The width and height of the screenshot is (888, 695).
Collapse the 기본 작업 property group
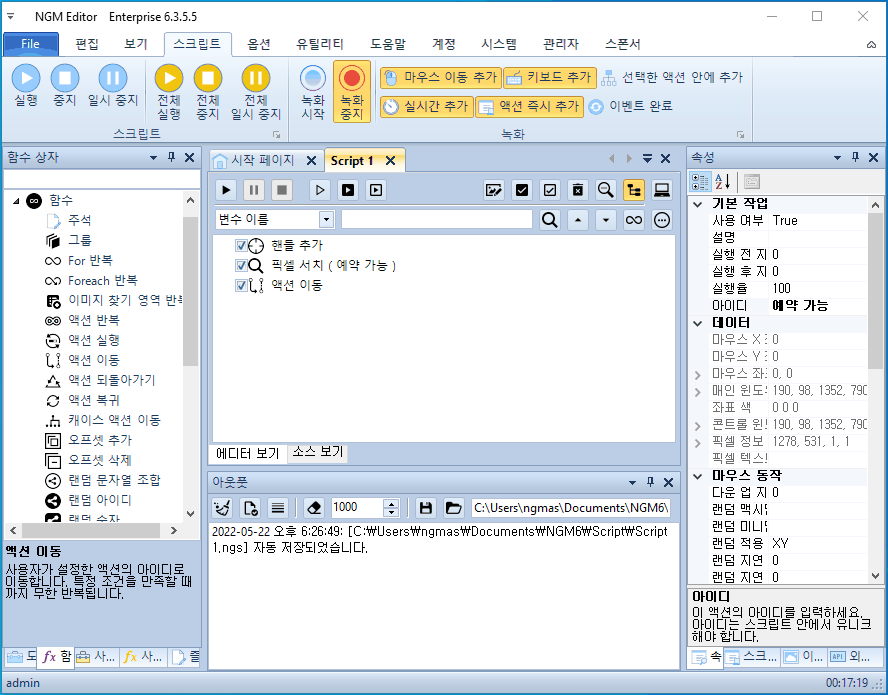698,204
